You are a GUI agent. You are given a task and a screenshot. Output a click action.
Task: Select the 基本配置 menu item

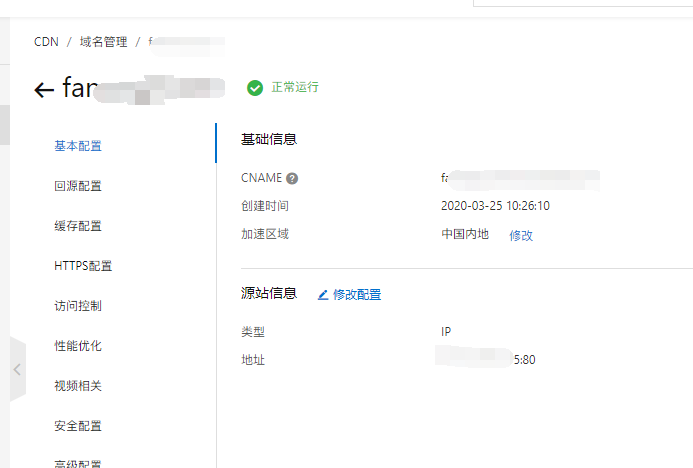pyautogui.click(x=78, y=146)
